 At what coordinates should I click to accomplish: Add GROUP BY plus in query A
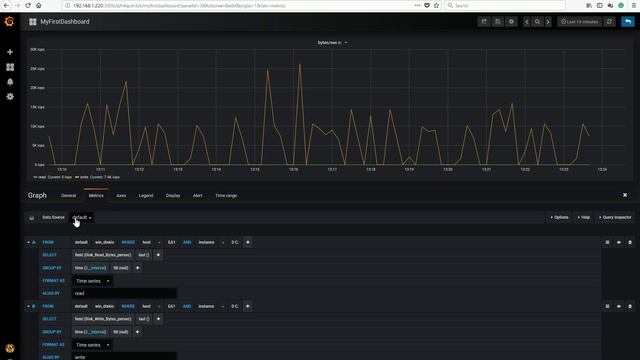tap(138, 268)
